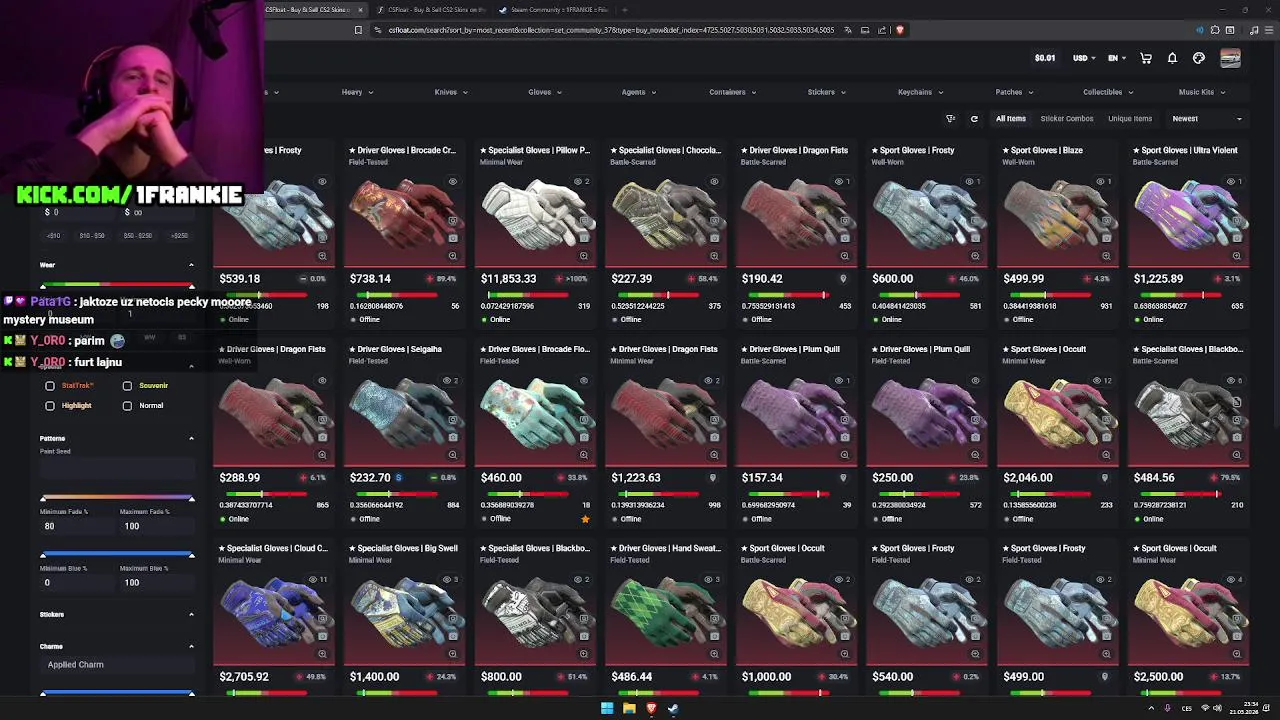Open the Gloves category menu
This screenshot has height=720, width=1280.
click(545, 92)
